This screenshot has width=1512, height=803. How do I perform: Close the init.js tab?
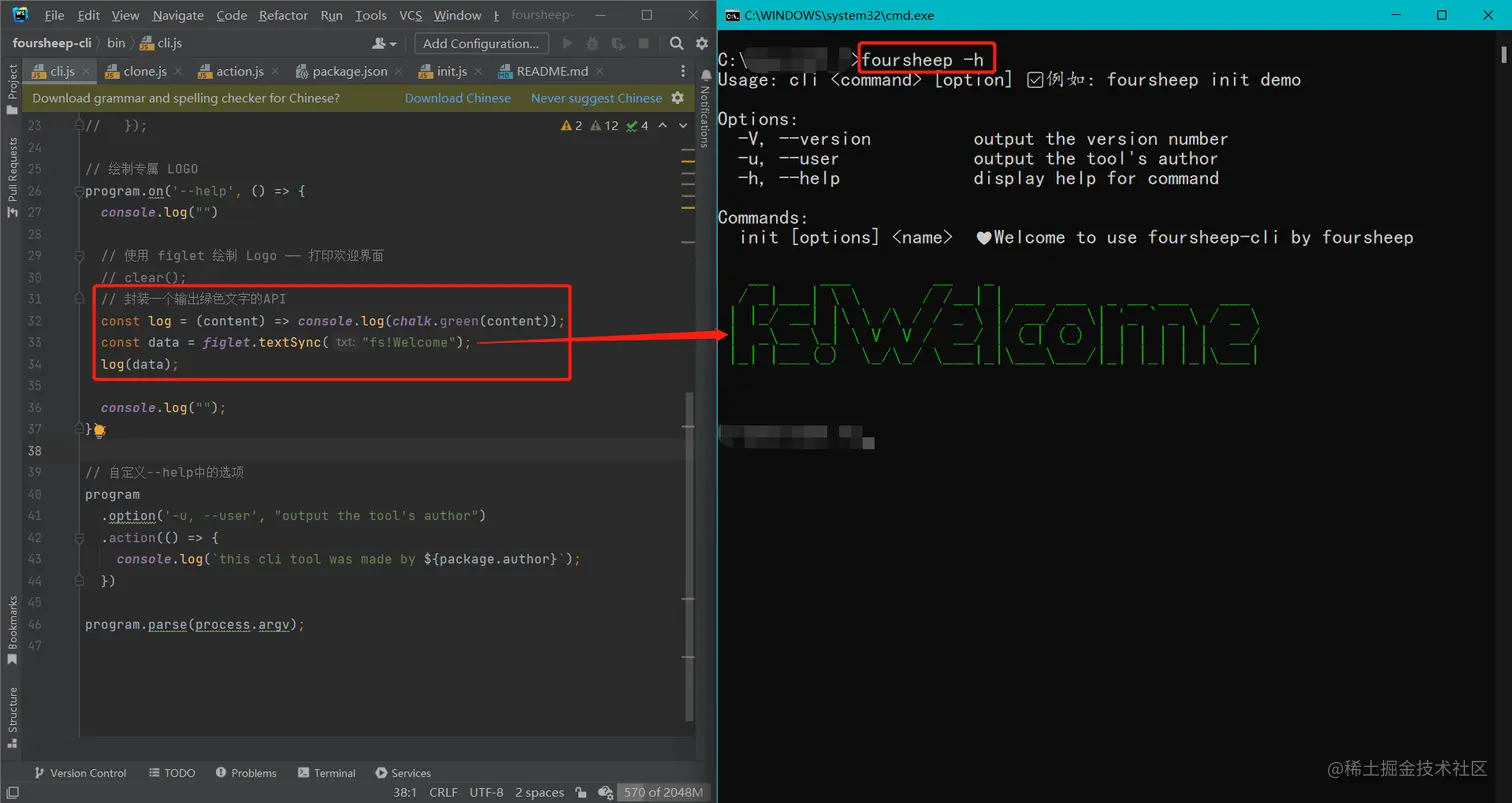tap(477, 72)
